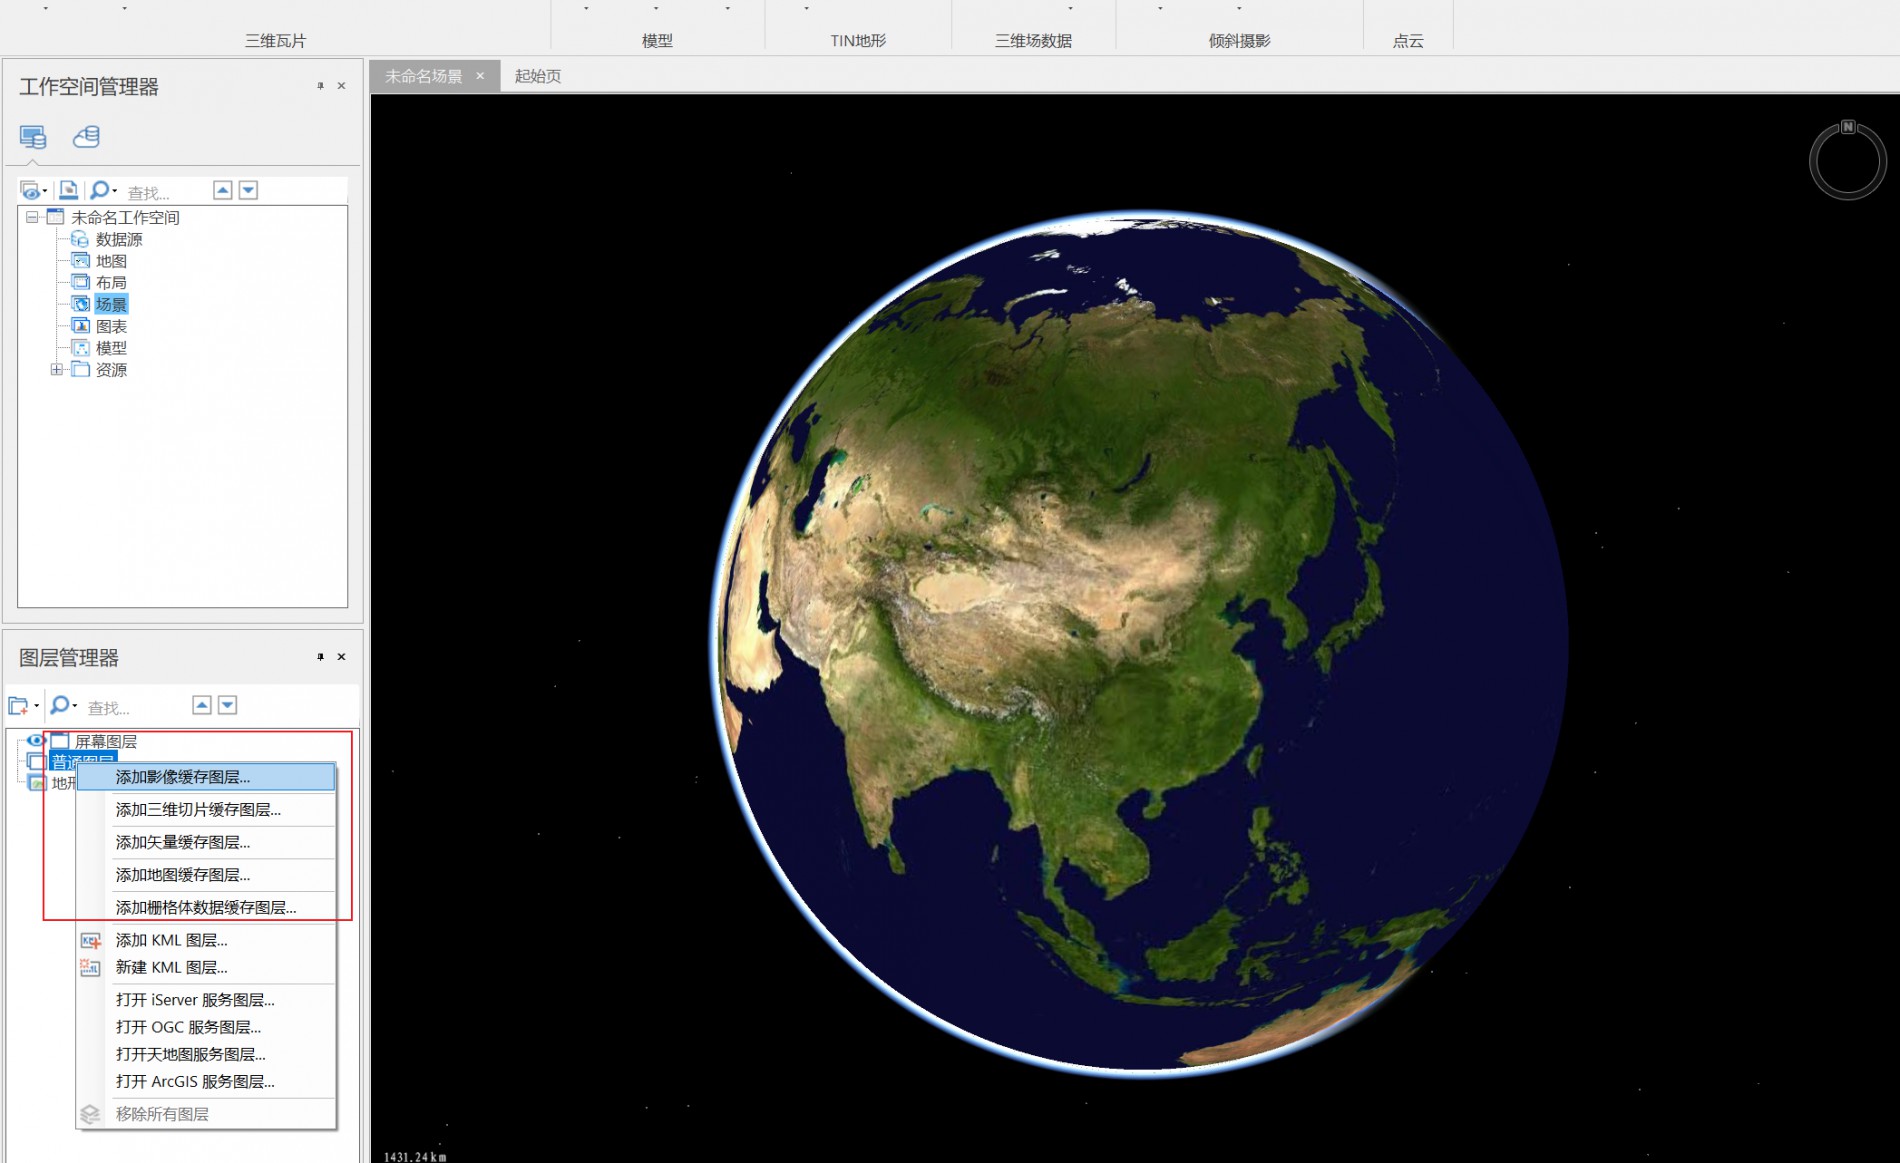Click the Earth globe in the scene
The height and width of the screenshot is (1163, 1900).
click(1138, 643)
